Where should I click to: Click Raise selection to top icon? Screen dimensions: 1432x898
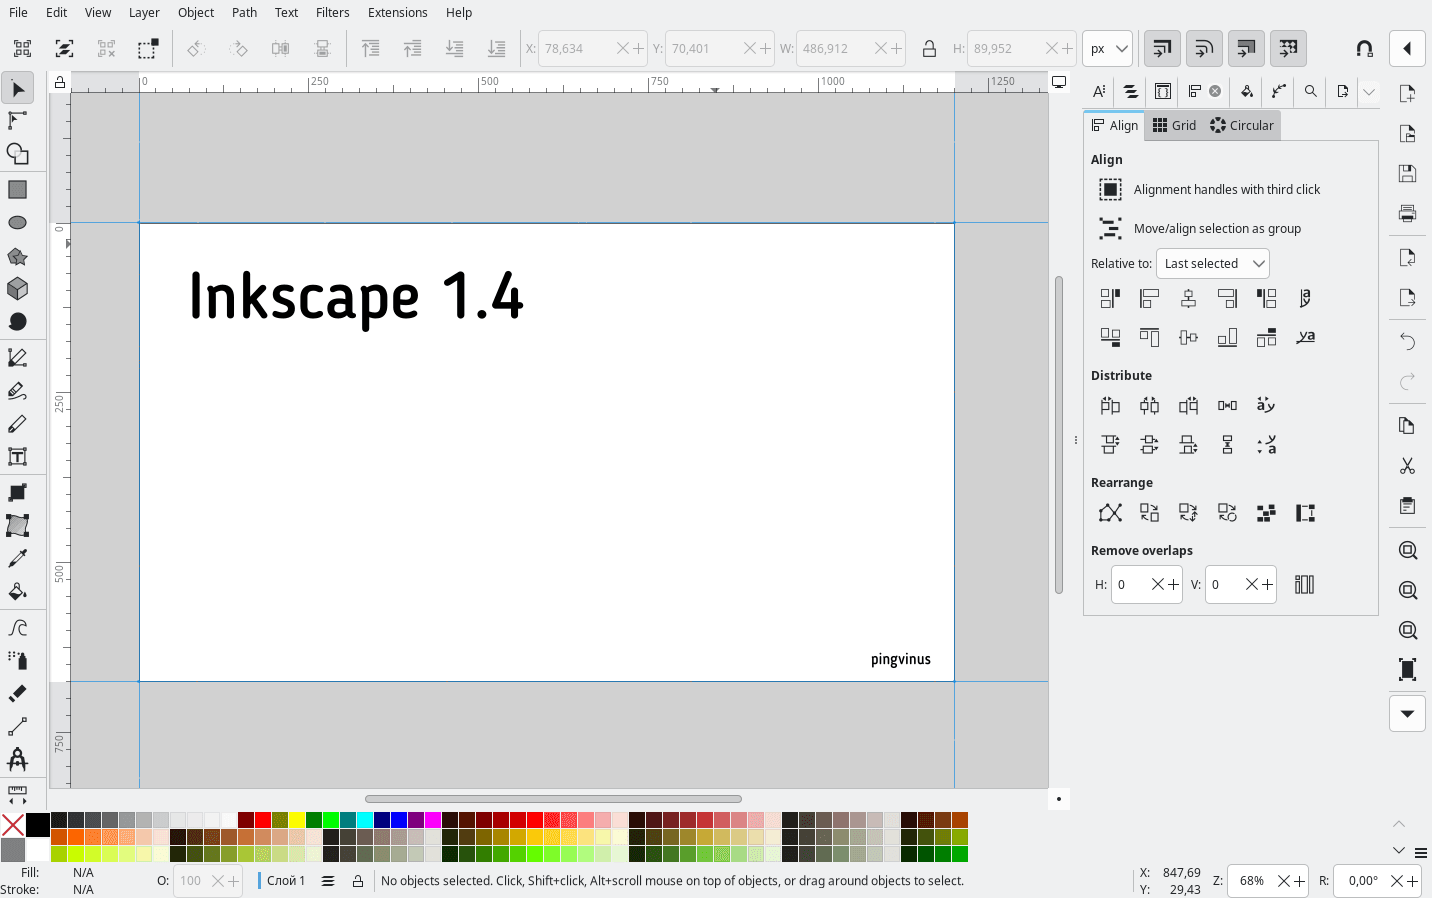[370, 48]
